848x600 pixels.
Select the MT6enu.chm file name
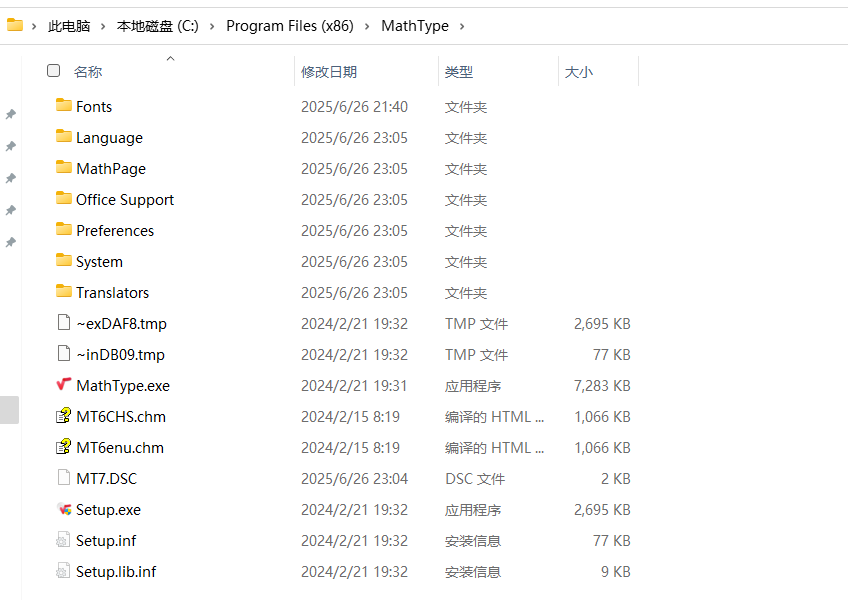click(120, 447)
